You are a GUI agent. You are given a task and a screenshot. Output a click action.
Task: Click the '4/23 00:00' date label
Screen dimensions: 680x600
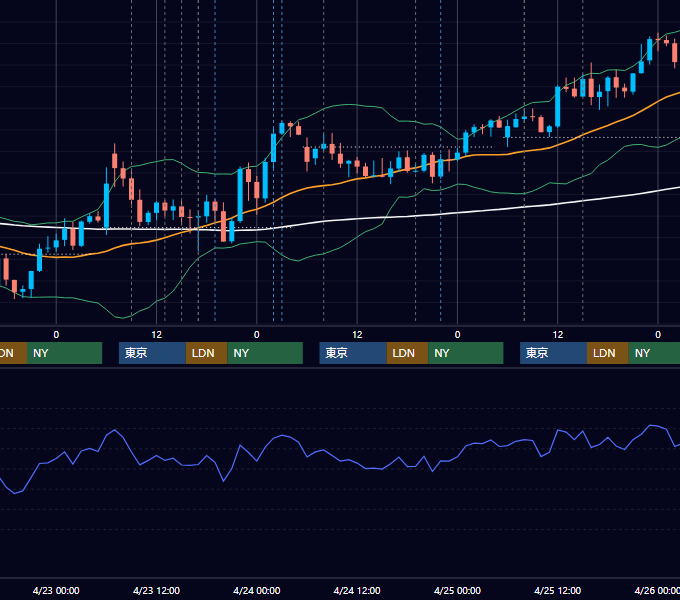[x=56, y=590]
